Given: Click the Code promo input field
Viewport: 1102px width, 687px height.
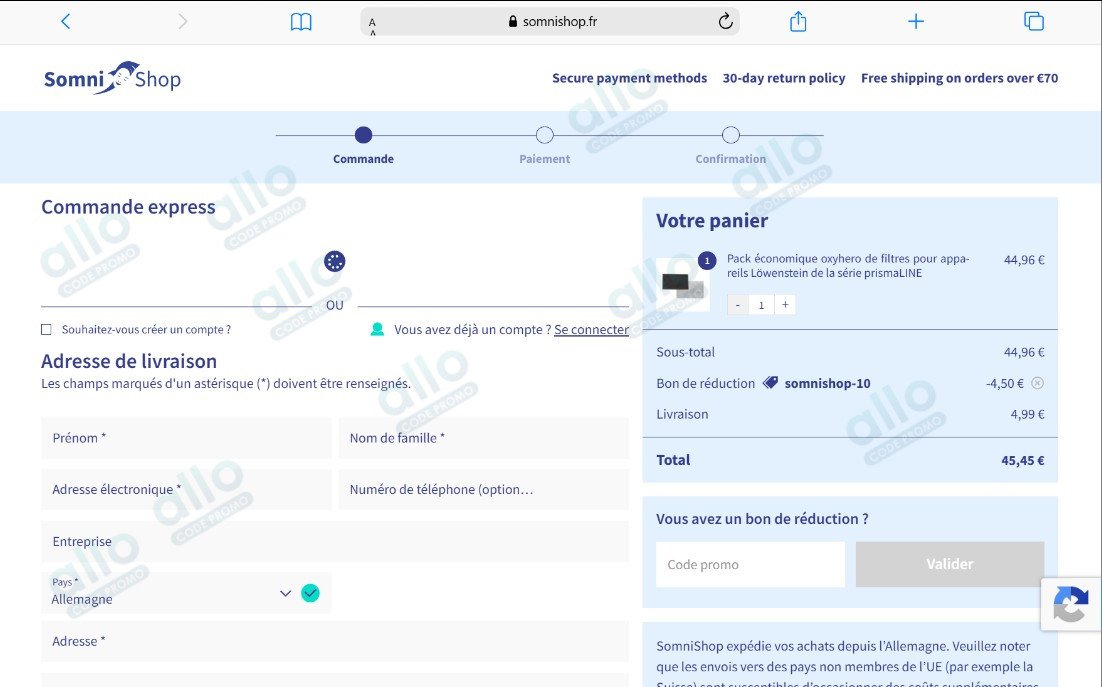Looking at the screenshot, I should pos(751,564).
